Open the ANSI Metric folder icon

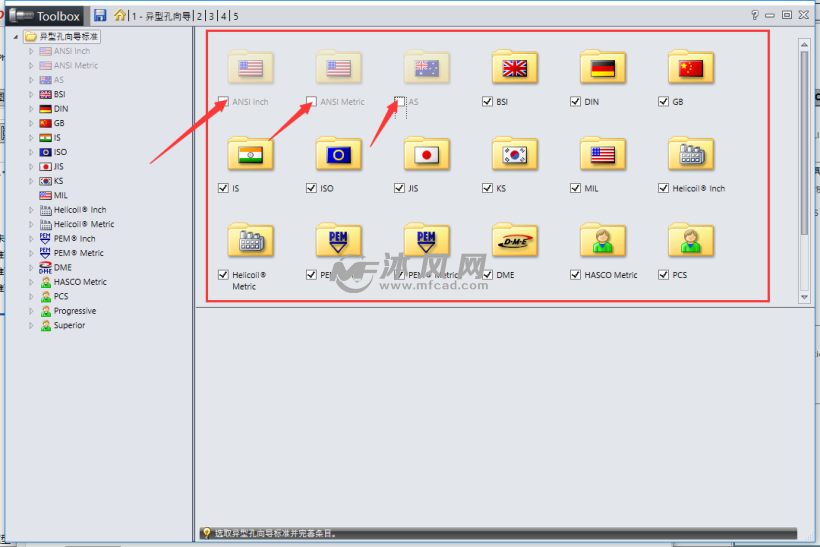tap(338, 67)
